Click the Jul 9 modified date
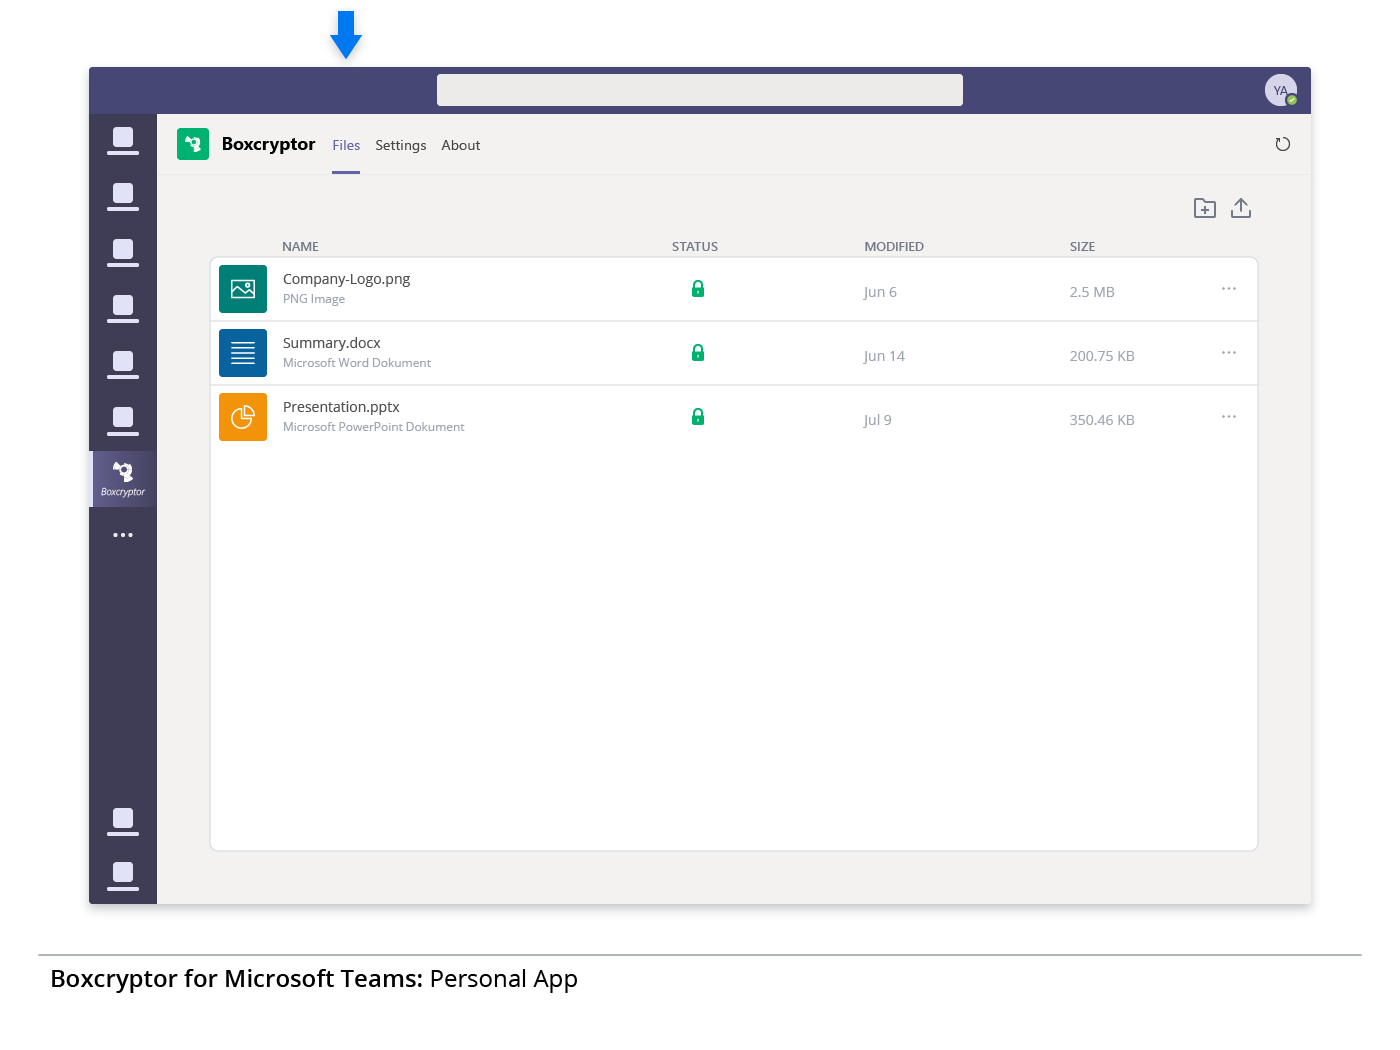The width and height of the screenshot is (1400, 1050). (x=877, y=420)
